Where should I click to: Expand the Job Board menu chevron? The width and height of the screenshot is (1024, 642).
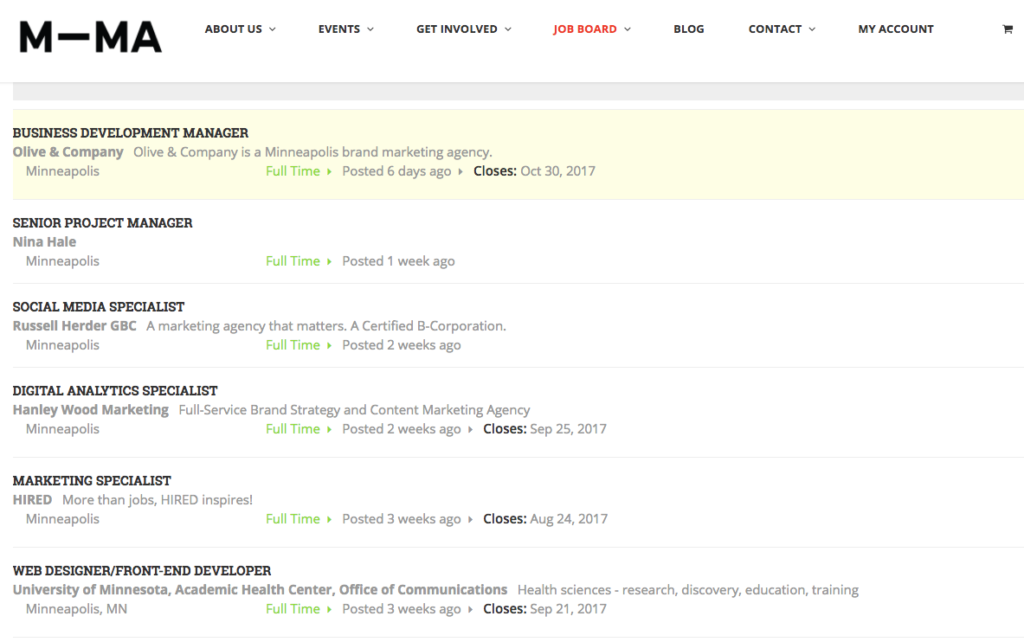click(628, 29)
